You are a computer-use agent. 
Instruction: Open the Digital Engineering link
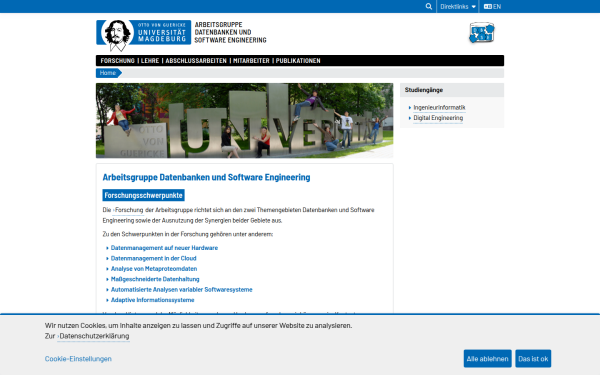pyautogui.click(x=438, y=118)
